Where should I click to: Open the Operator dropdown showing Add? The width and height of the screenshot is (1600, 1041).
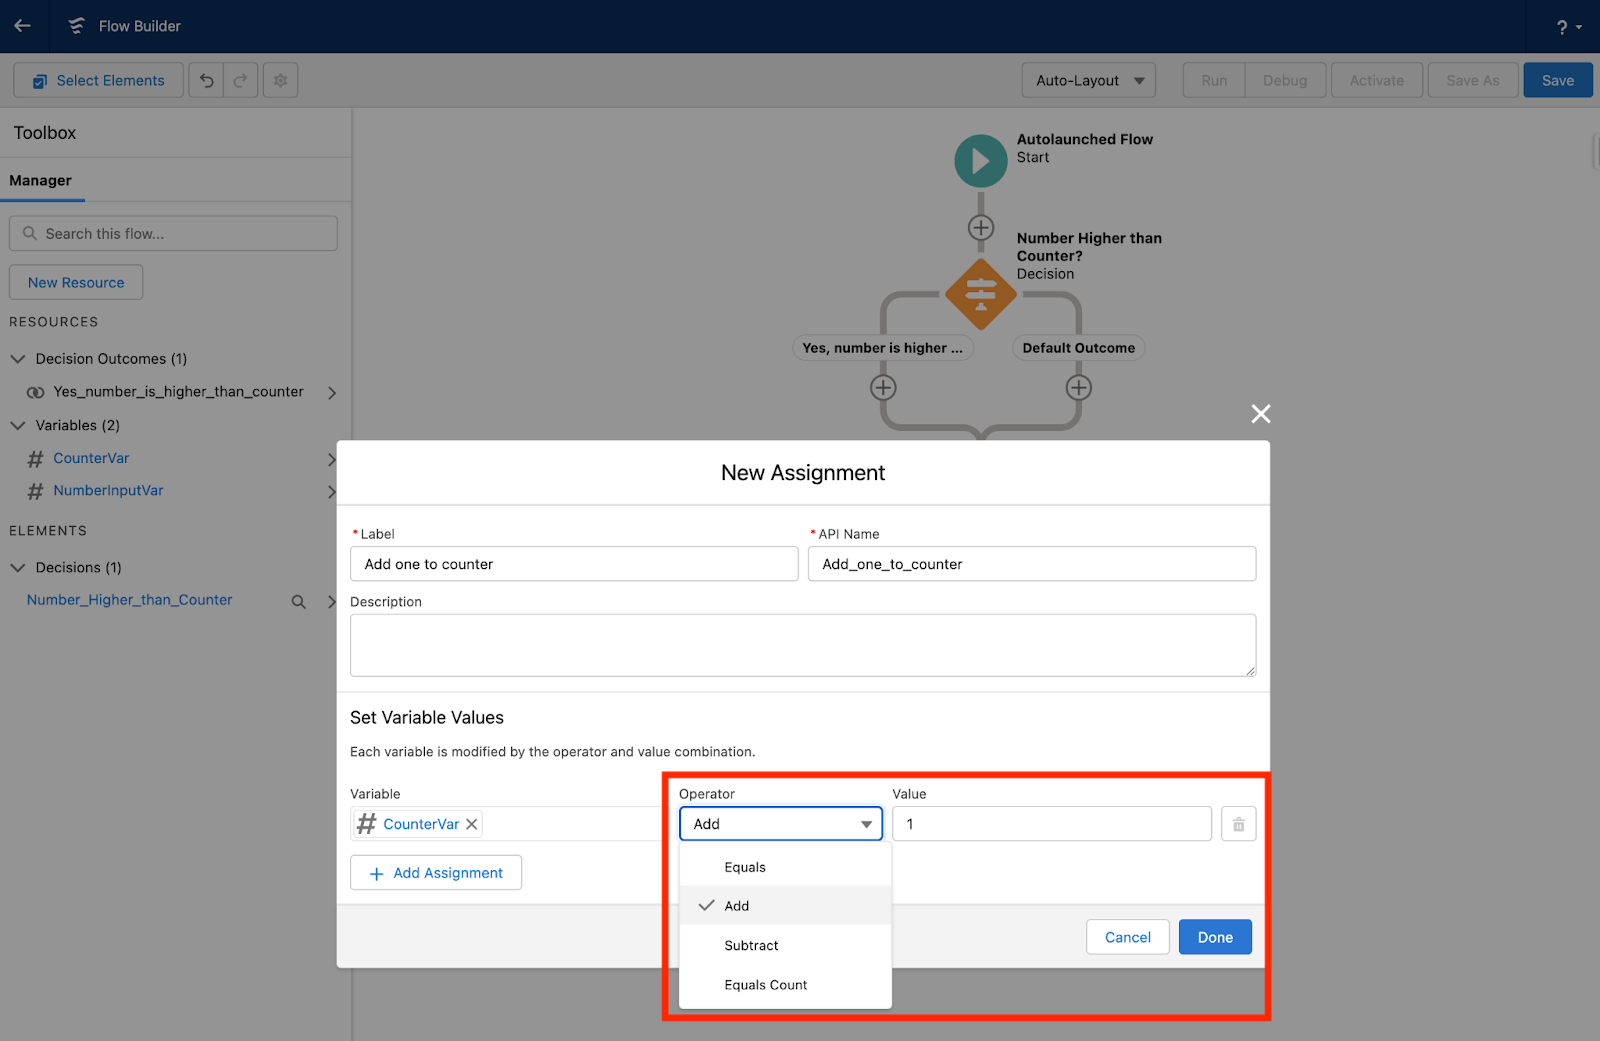point(780,823)
